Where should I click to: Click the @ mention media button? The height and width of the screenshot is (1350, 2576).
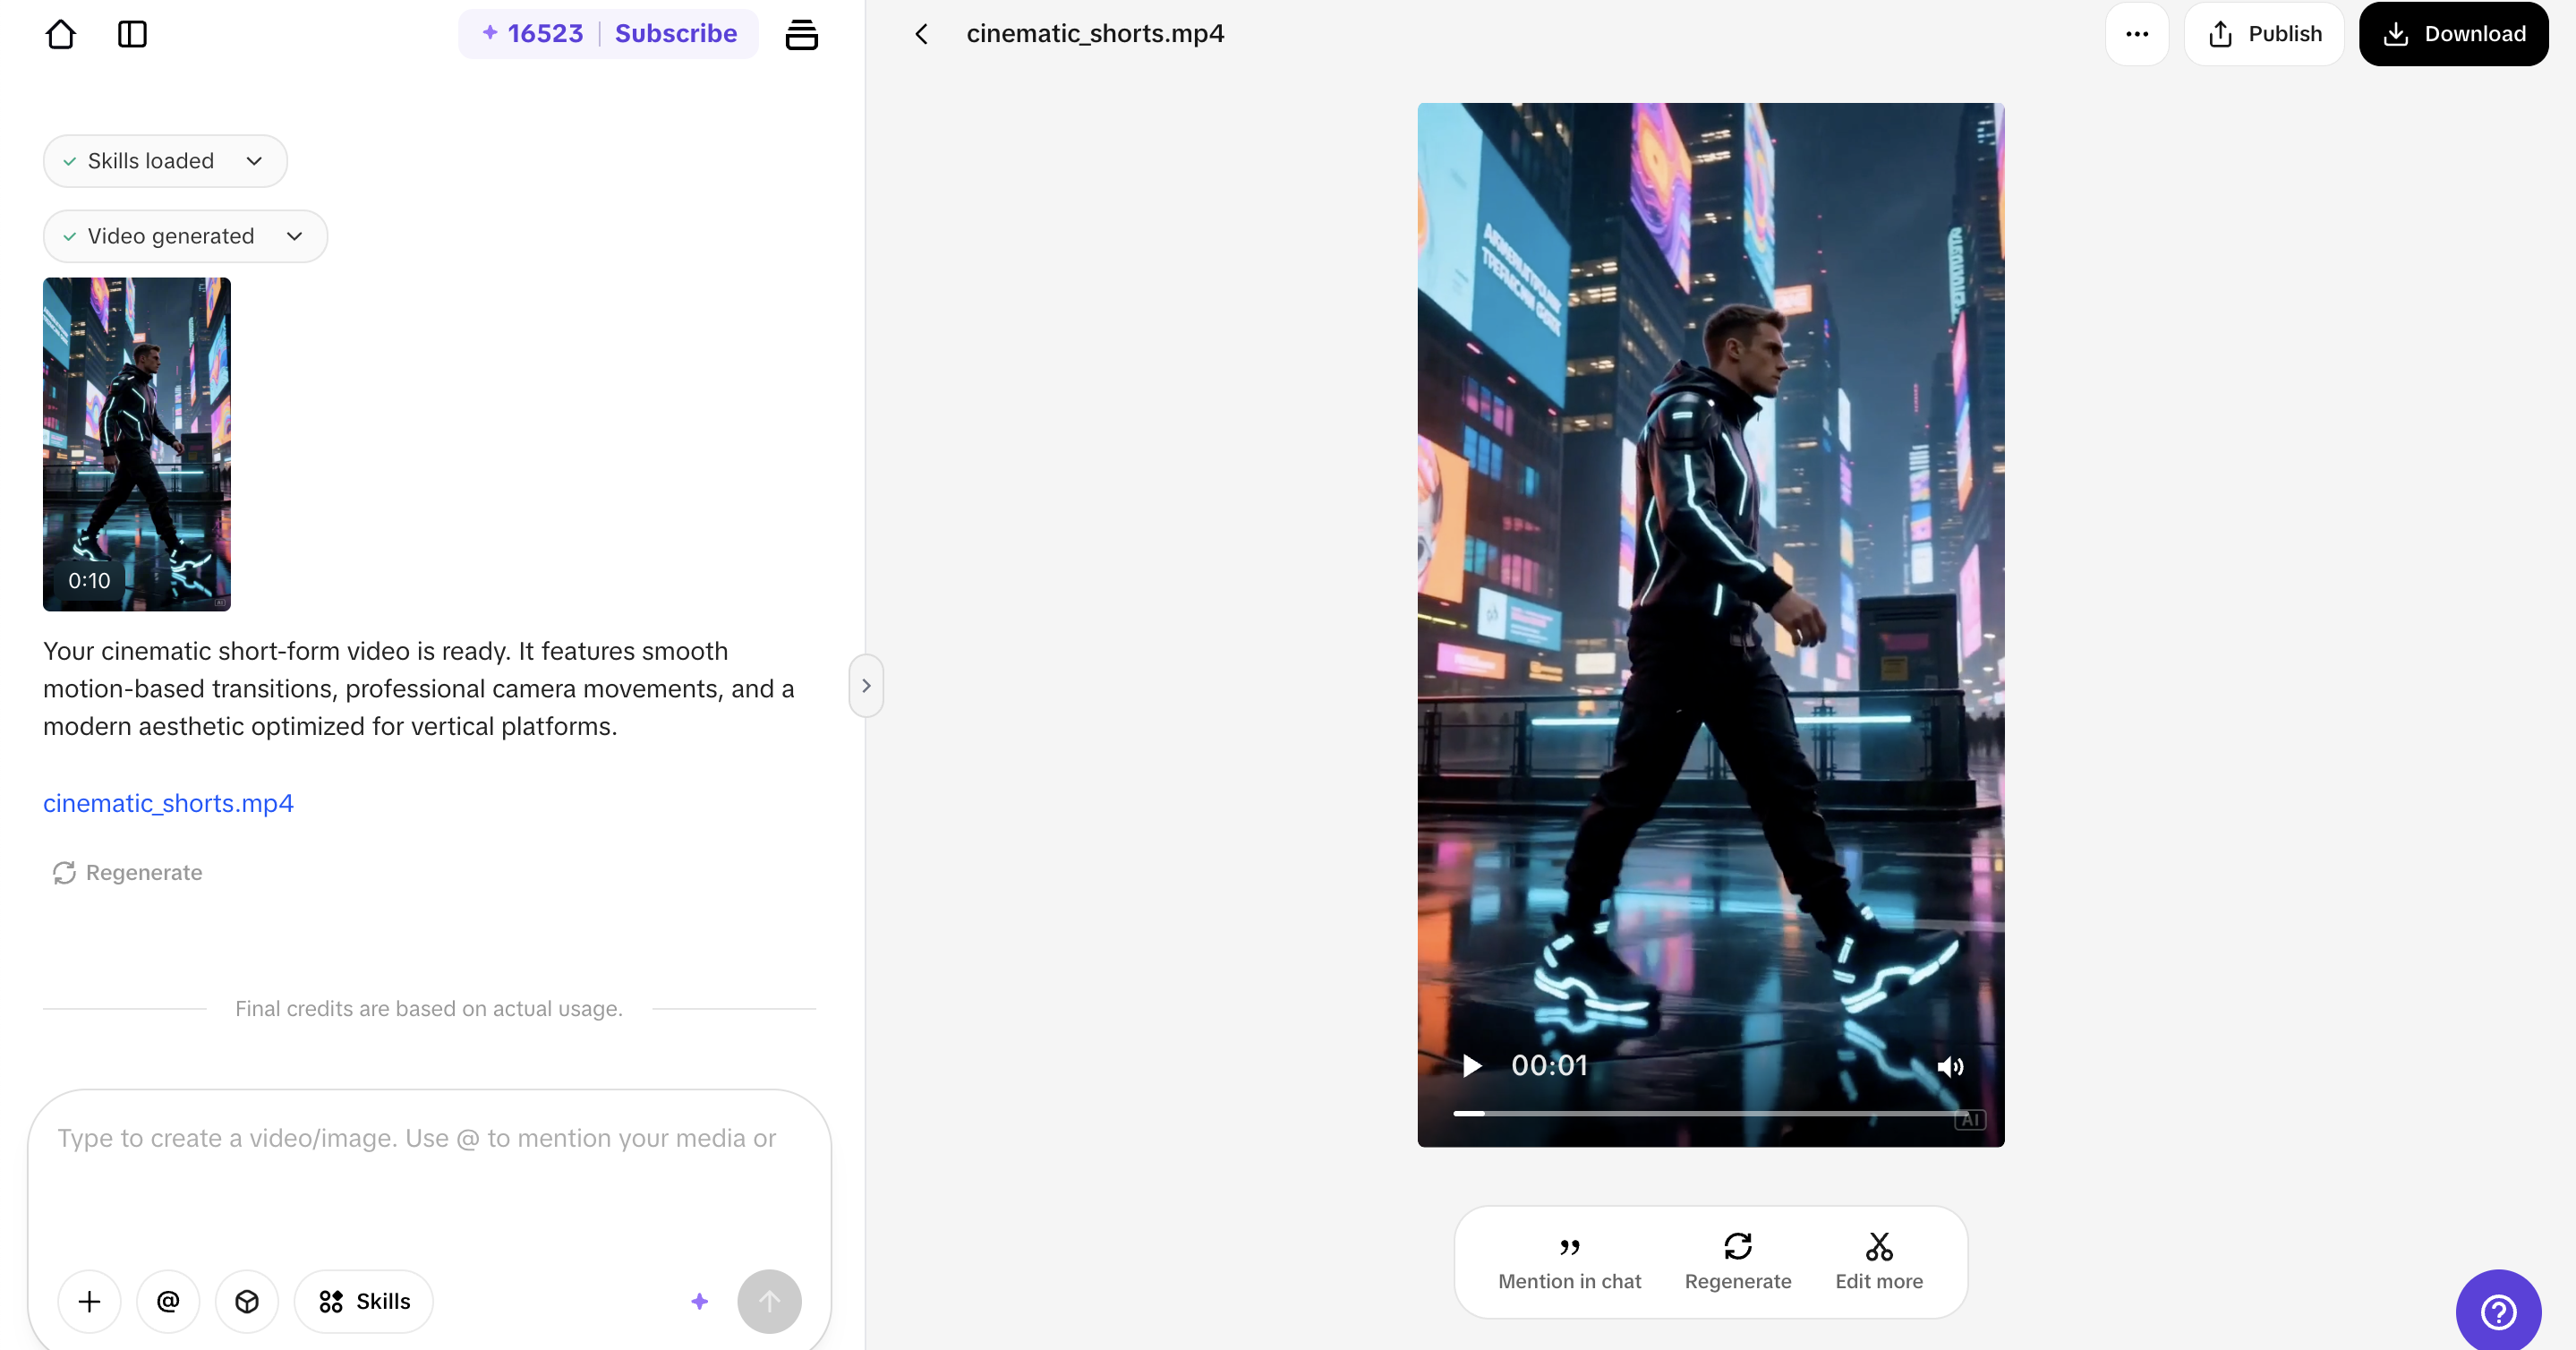pyautogui.click(x=168, y=1301)
